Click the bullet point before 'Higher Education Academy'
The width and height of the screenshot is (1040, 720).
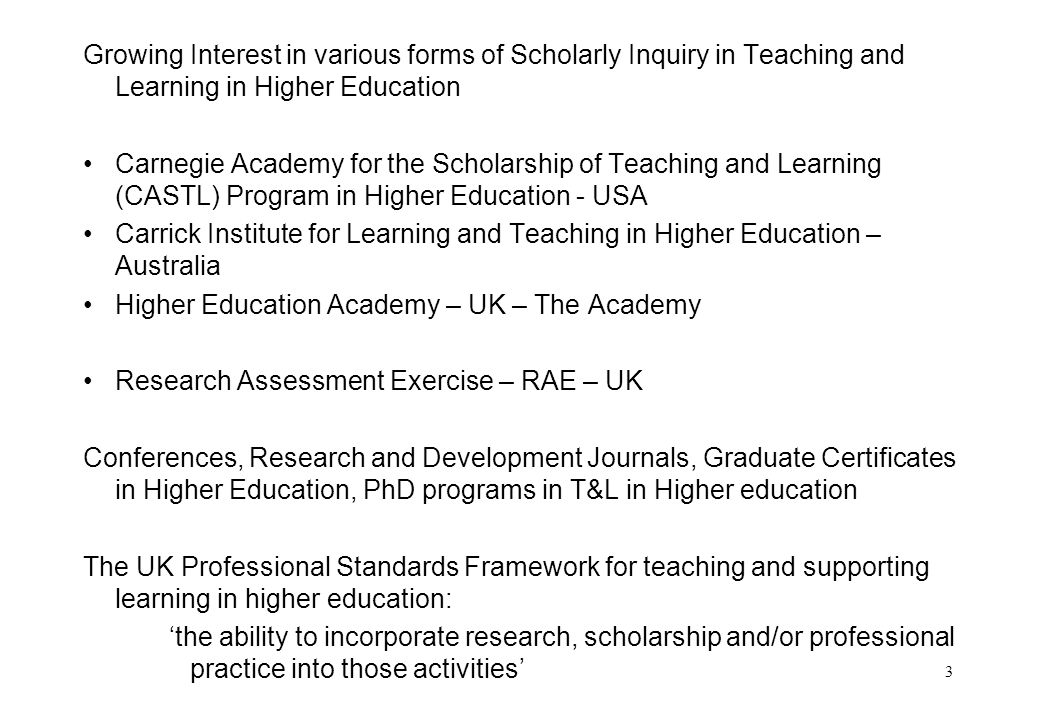(x=88, y=306)
